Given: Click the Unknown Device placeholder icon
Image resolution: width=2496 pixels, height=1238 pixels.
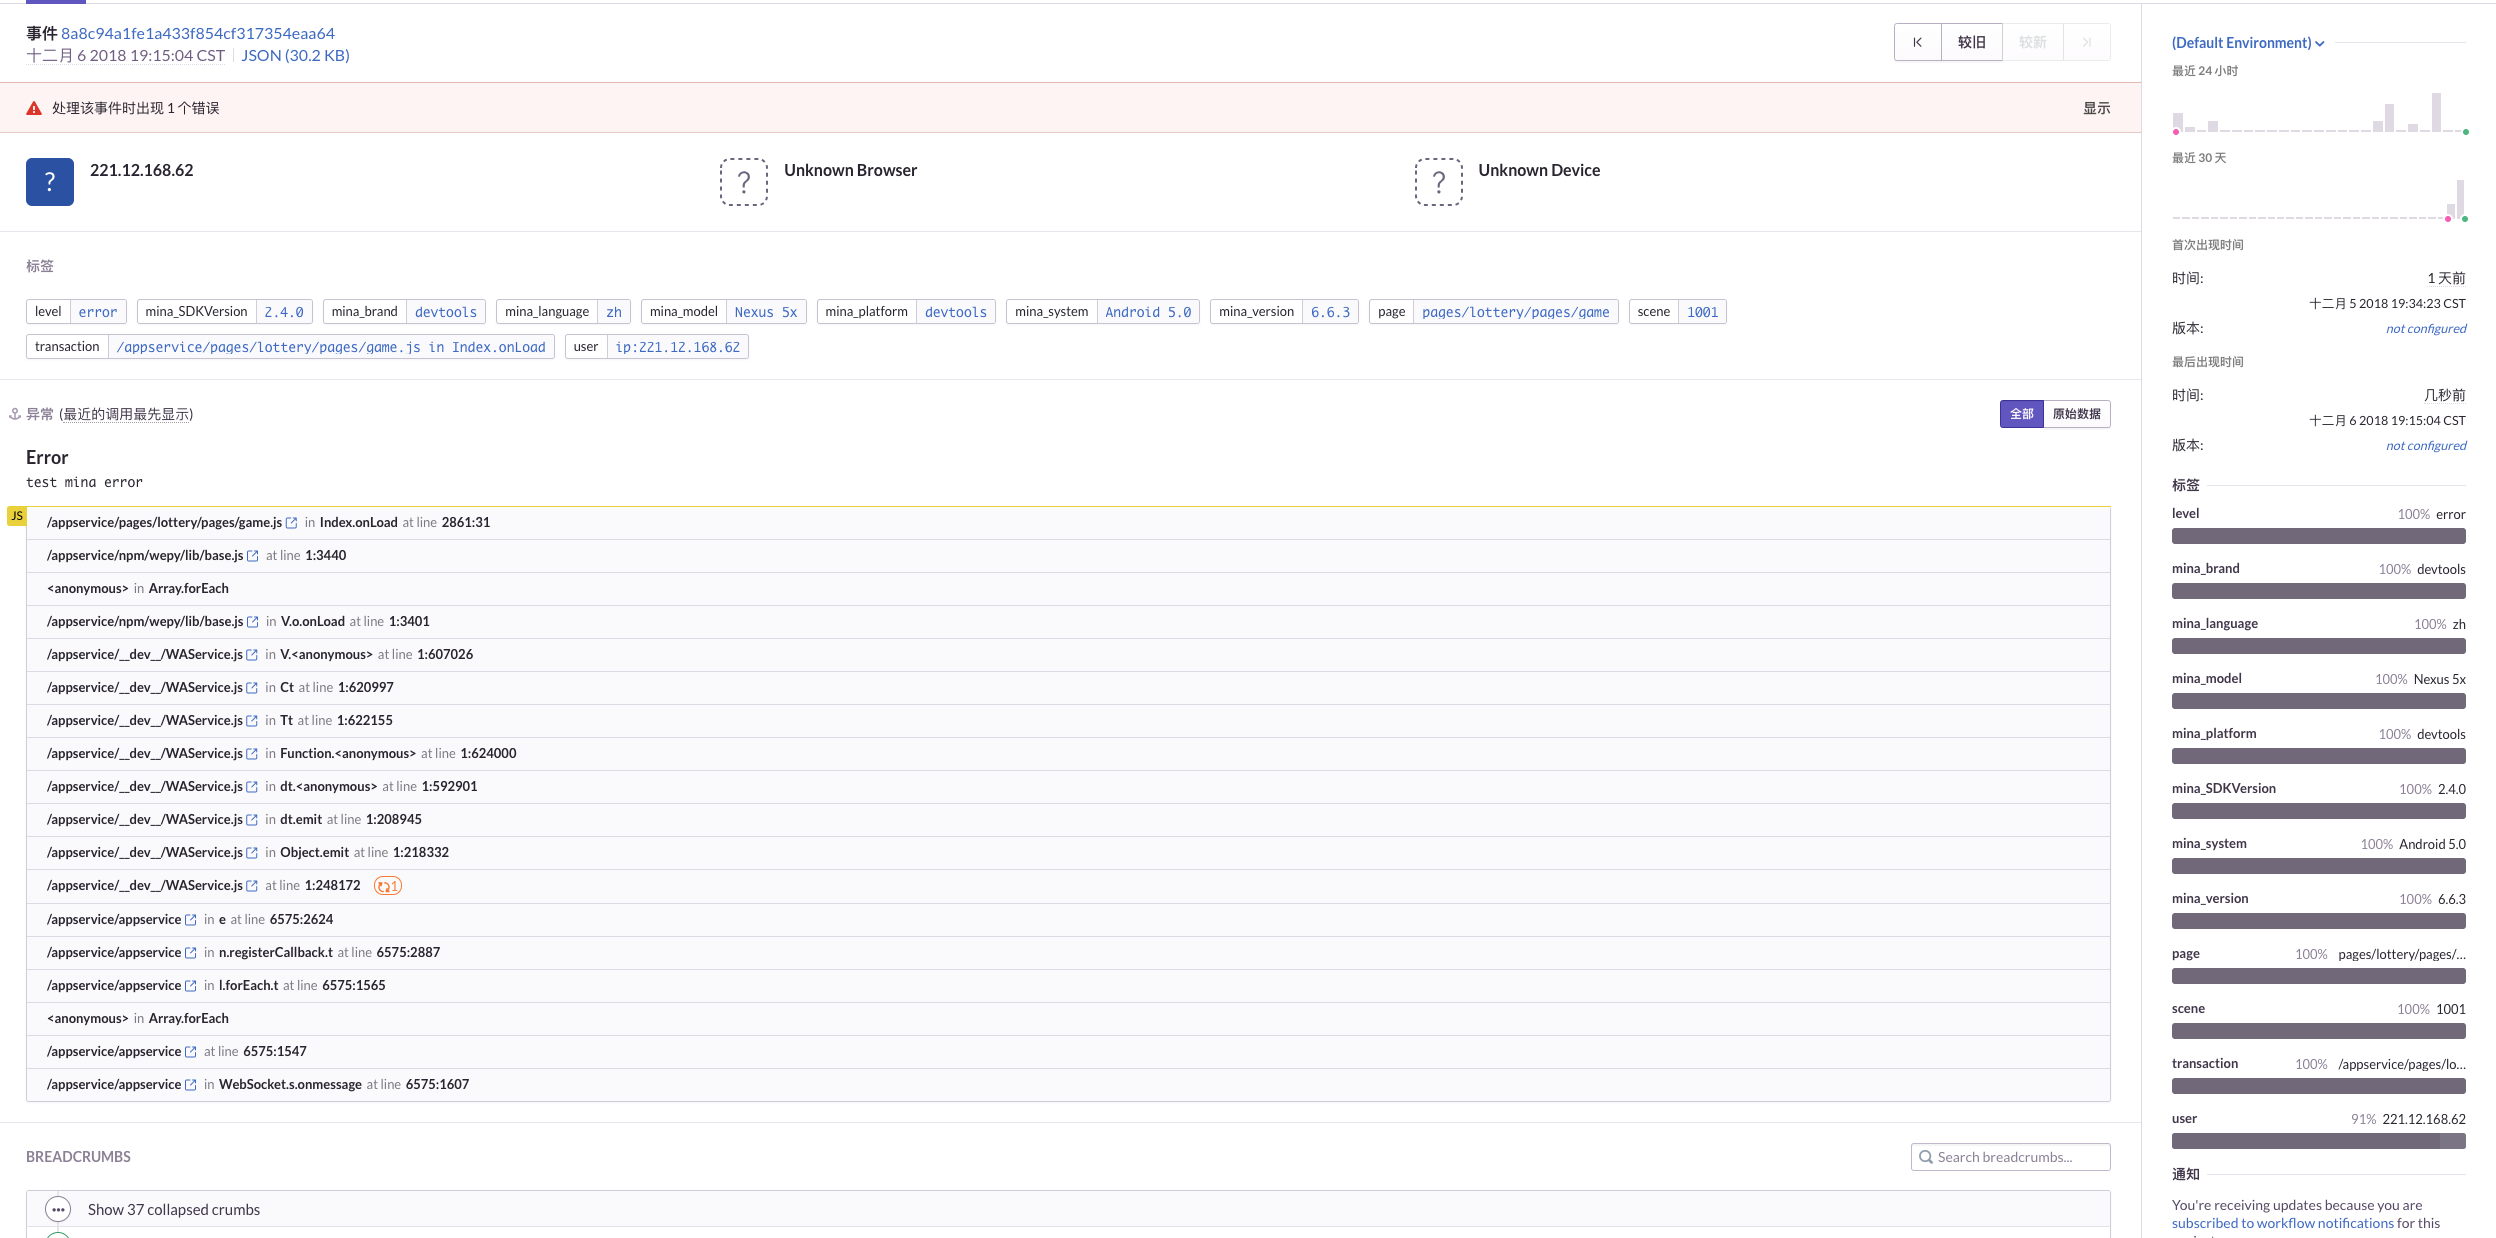Looking at the screenshot, I should pos(1438,182).
